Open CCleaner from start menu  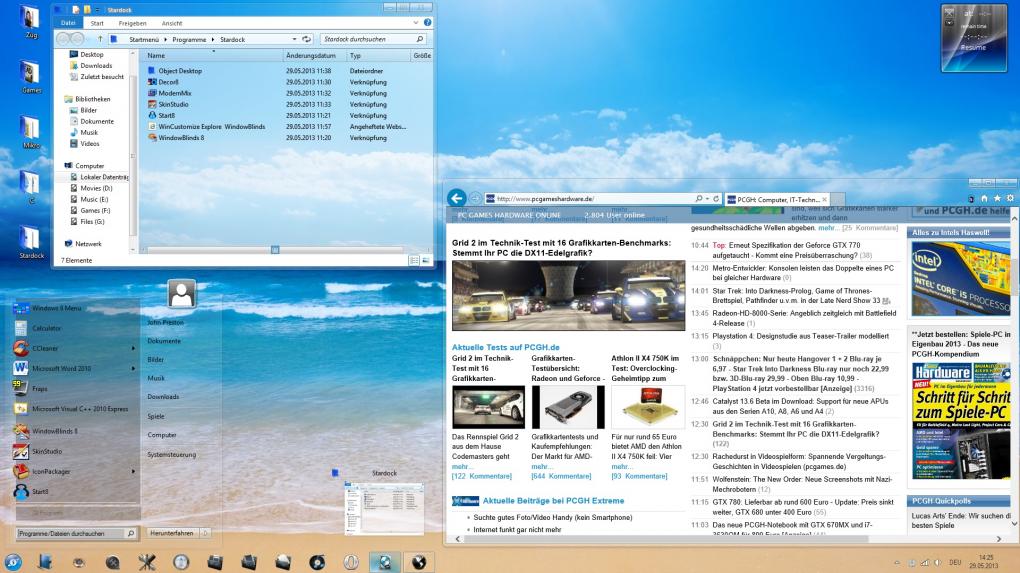coord(74,349)
